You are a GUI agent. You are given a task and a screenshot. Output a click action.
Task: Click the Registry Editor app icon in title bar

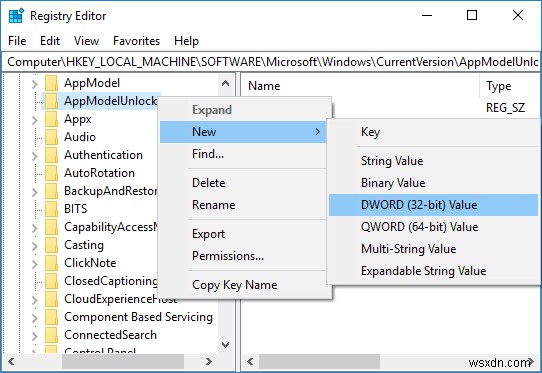coord(16,16)
